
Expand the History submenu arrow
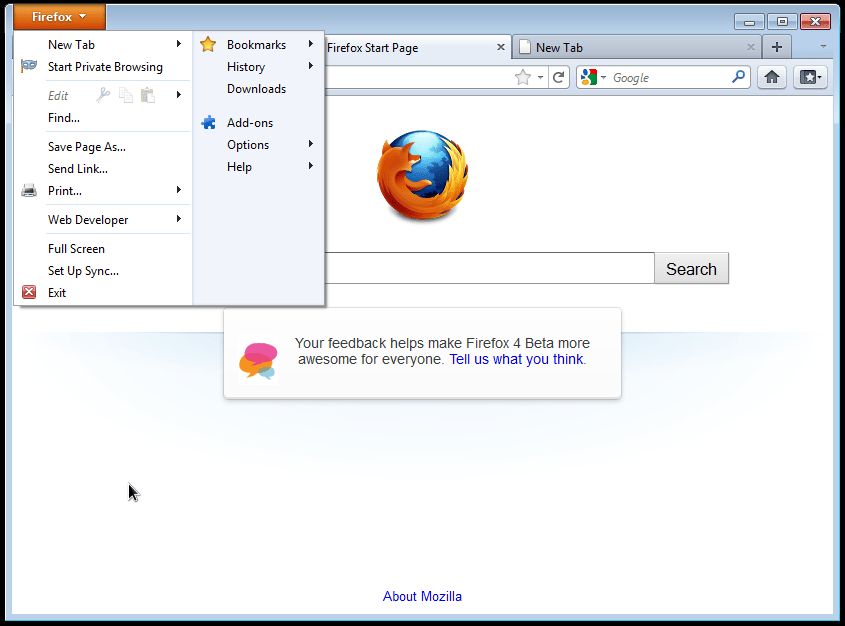click(x=311, y=66)
